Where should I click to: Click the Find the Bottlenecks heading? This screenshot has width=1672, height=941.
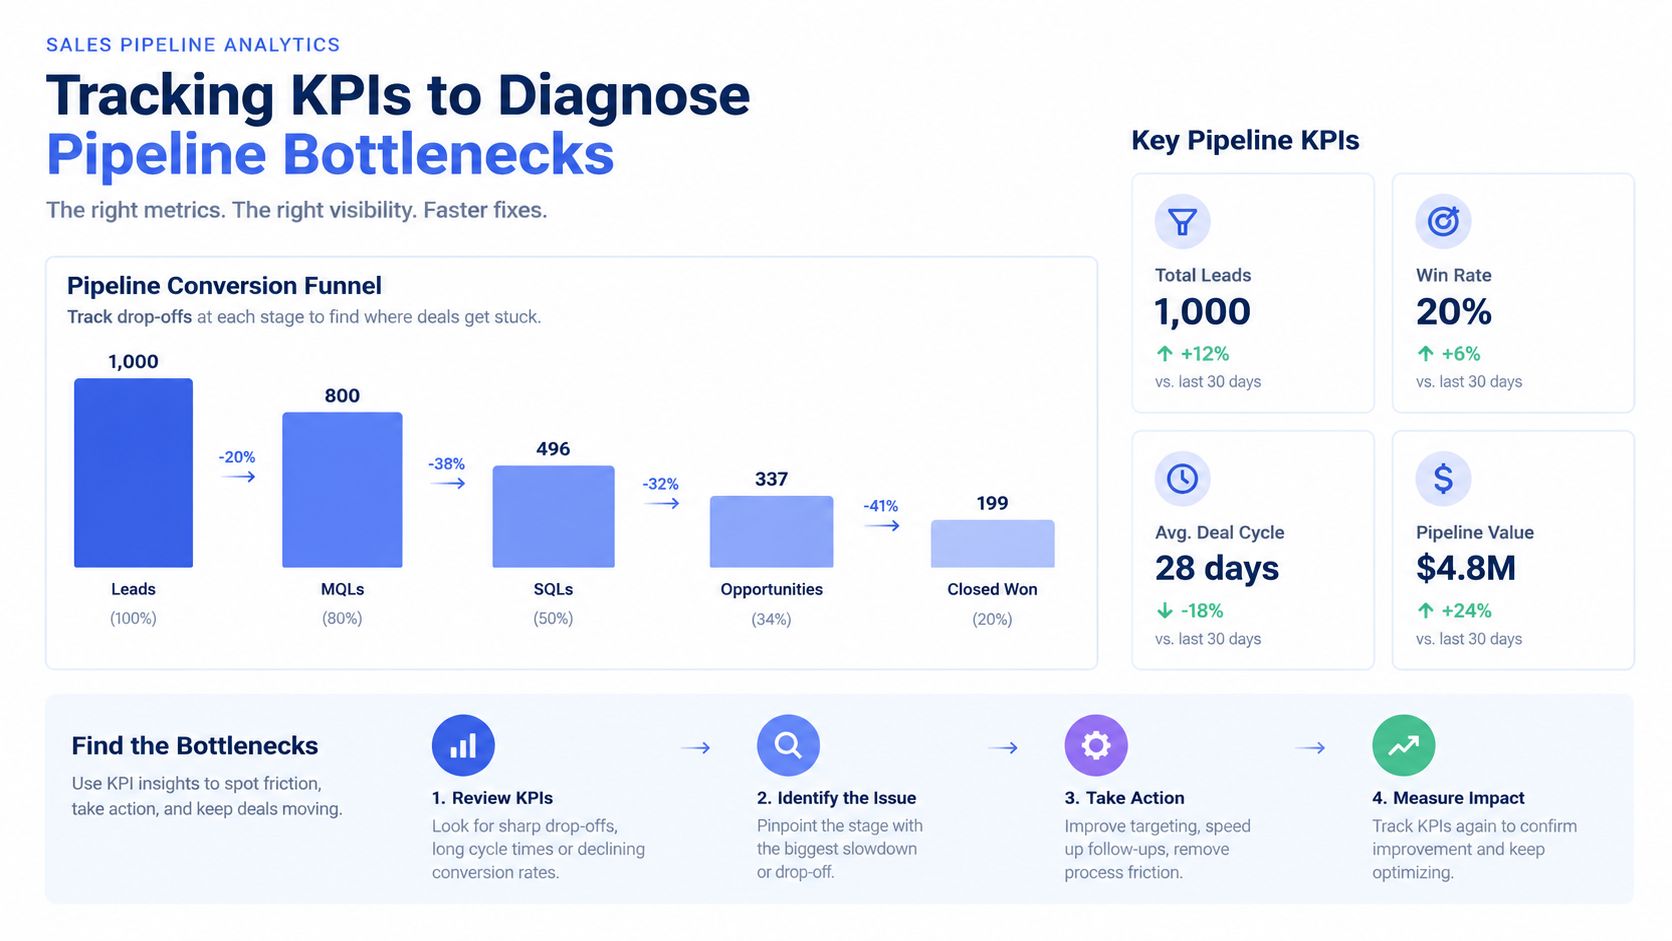(195, 746)
